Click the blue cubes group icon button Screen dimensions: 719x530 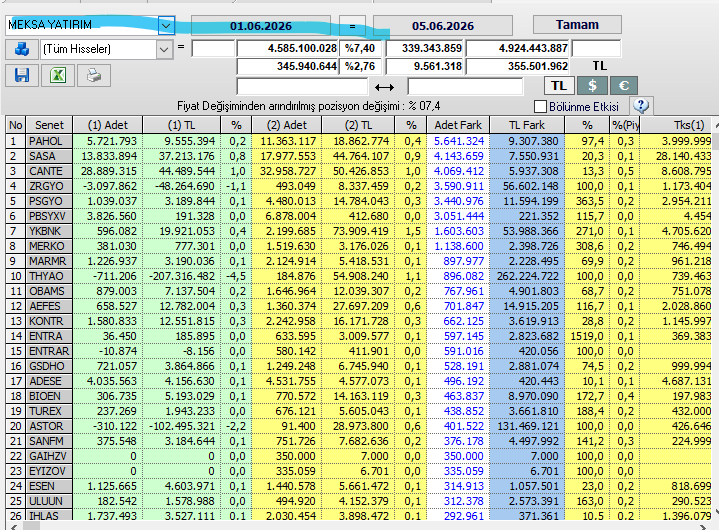point(22,49)
